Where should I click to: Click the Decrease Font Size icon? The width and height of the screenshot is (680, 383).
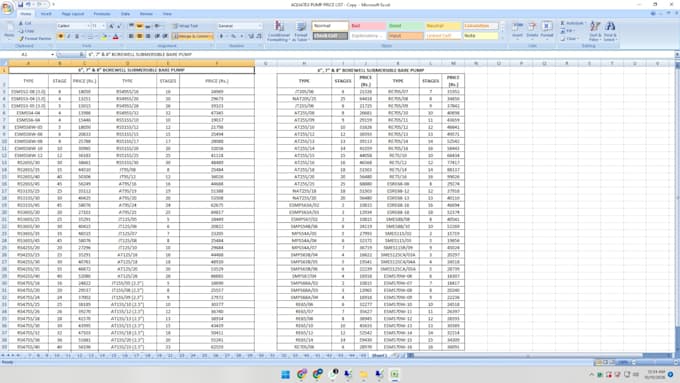119,26
